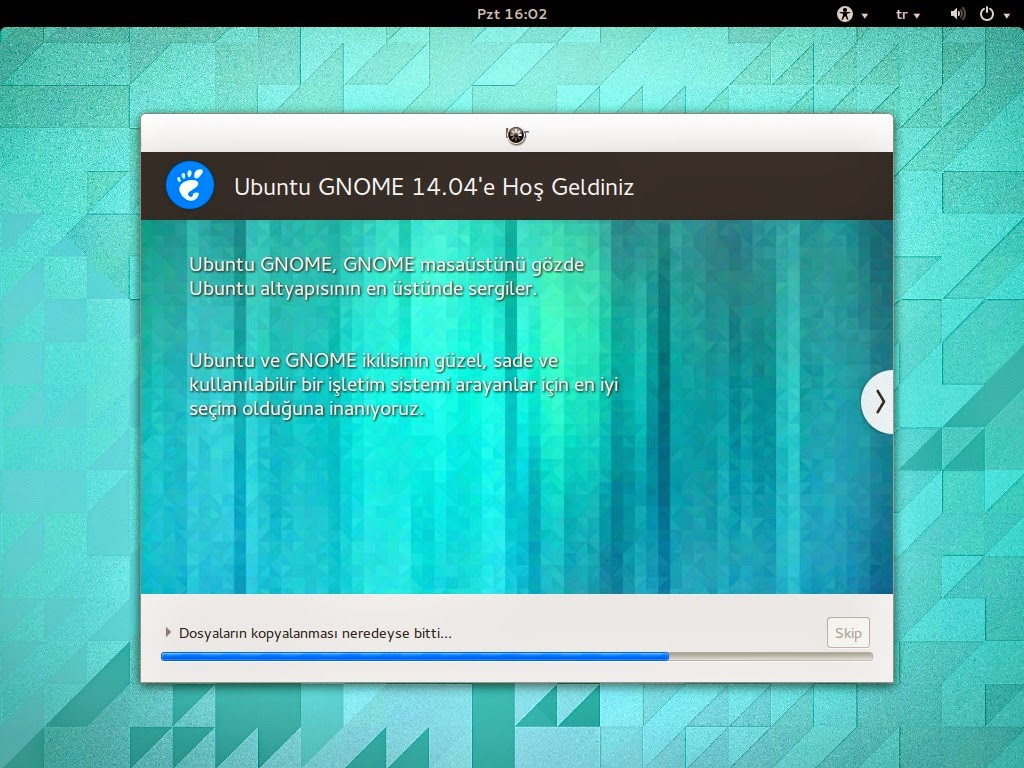This screenshot has height=768, width=1024.
Task: Click the blue installation progress bar
Action: 517,656
